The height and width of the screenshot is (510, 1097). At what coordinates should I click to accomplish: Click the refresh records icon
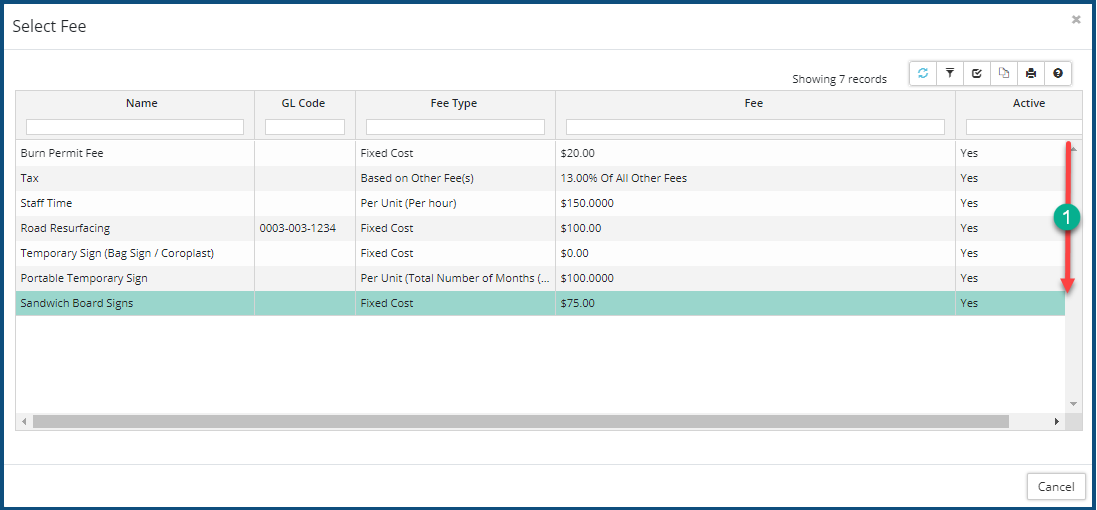tap(923, 73)
